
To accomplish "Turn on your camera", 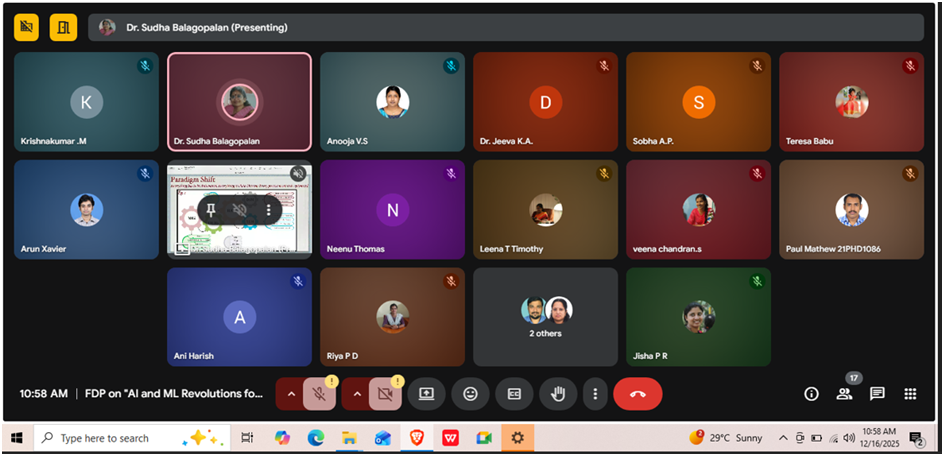I will tap(383, 394).
